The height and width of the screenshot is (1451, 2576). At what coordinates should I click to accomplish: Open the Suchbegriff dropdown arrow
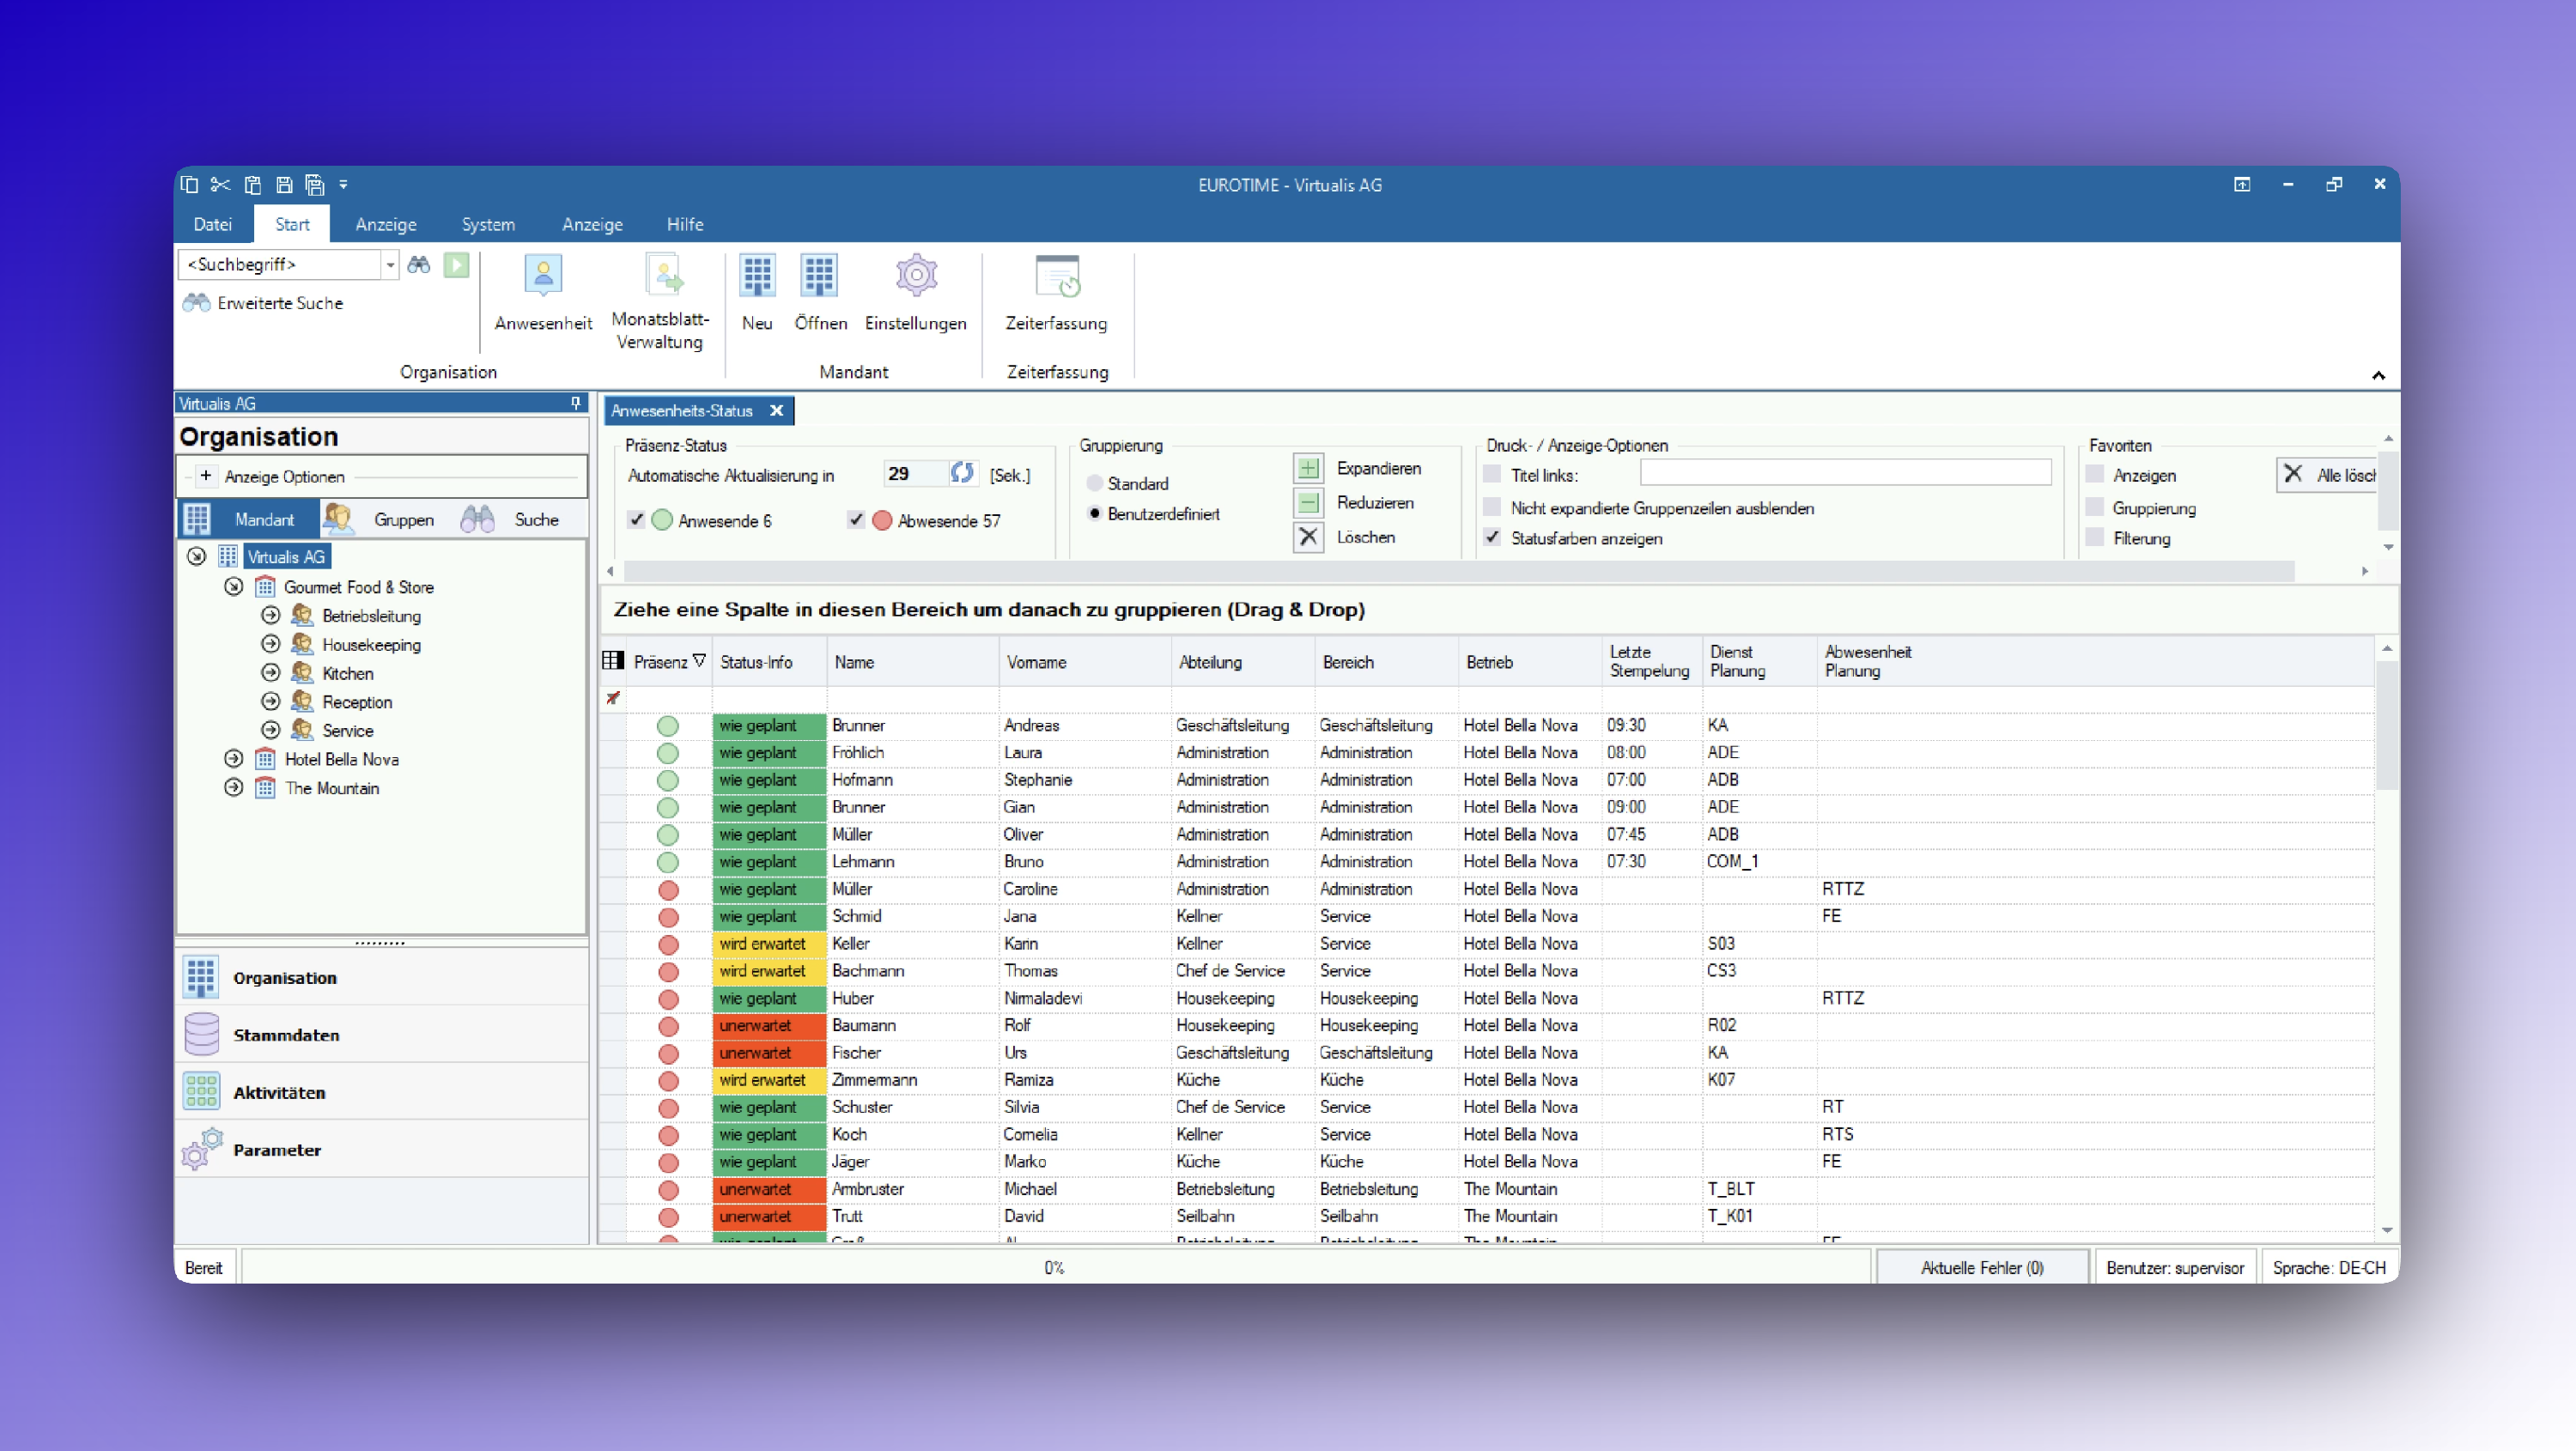click(x=390, y=264)
